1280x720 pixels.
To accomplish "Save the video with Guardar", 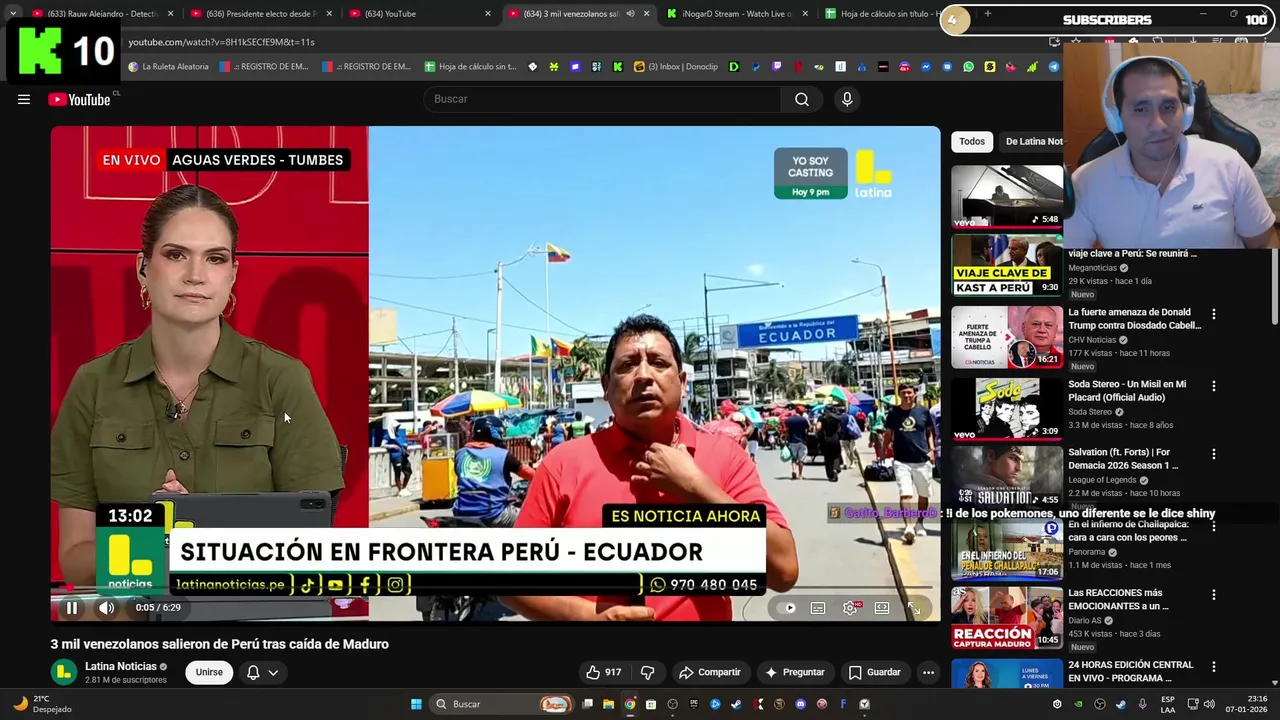I will click(x=874, y=672).
